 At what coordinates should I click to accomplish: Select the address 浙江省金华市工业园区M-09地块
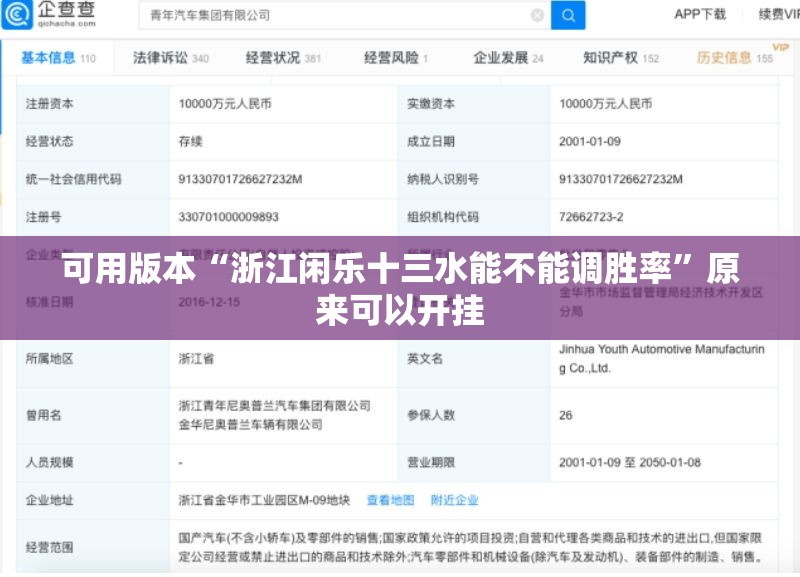(x=264, y=500)
